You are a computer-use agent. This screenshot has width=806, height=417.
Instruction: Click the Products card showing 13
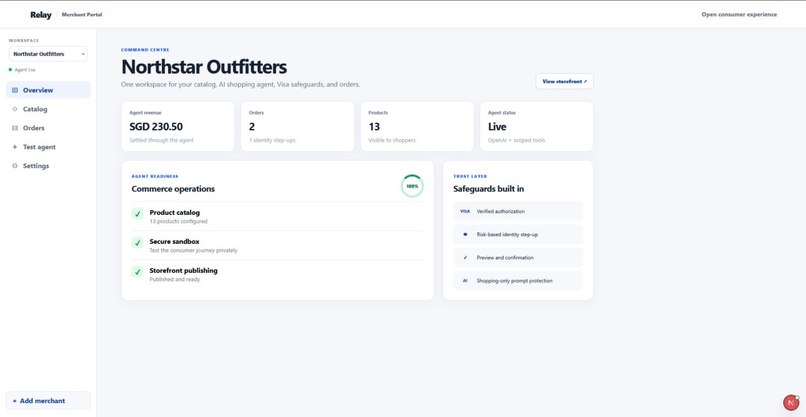(x=417, y=126)
